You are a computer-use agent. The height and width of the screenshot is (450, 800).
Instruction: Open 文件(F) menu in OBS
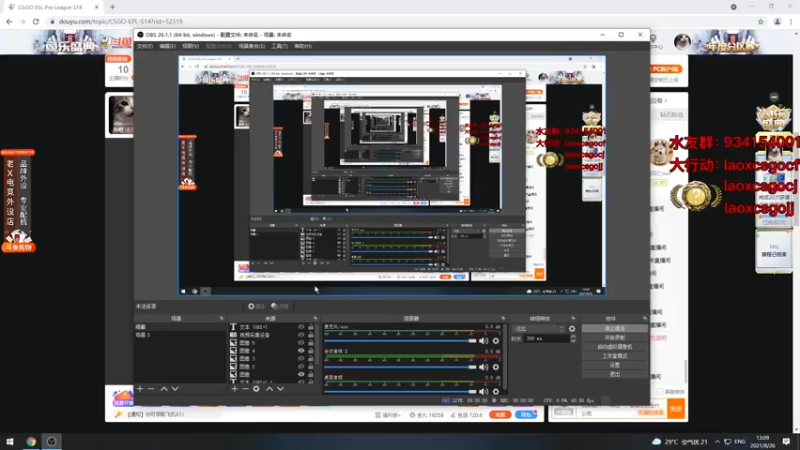tap(145, 46)
